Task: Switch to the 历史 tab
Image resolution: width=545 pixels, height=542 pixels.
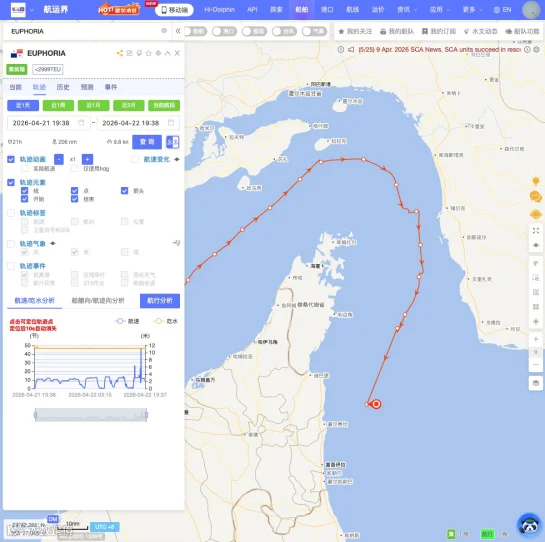Action: point(63,87)
